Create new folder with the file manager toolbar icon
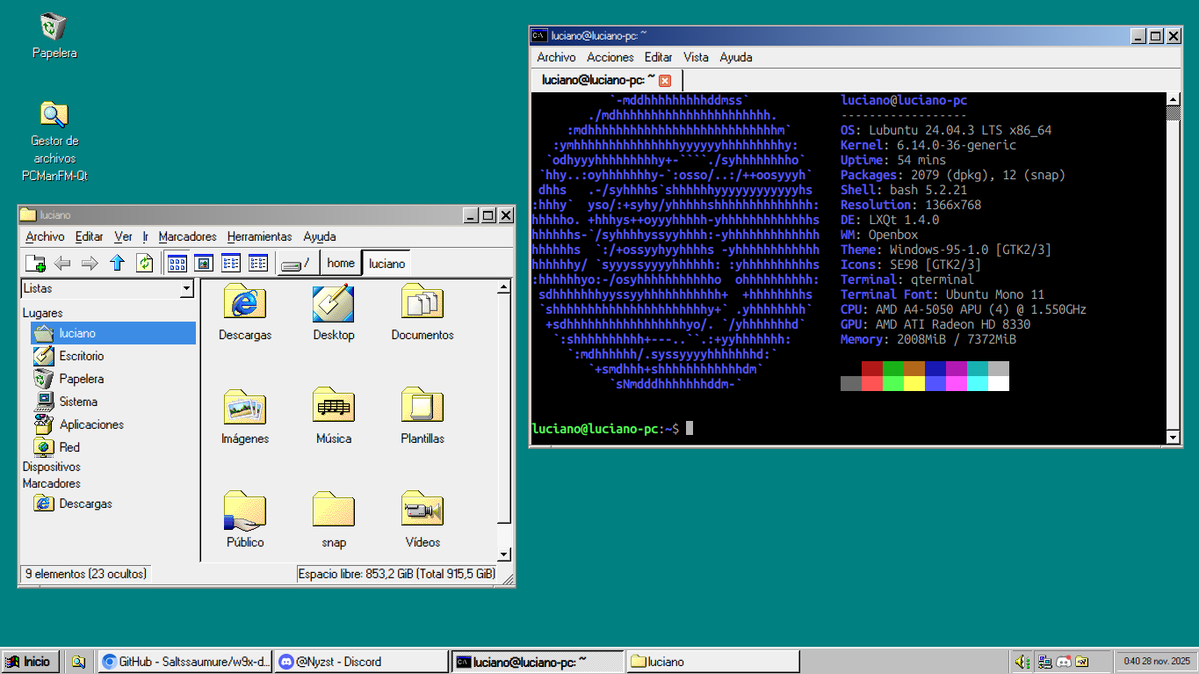Image resolution: width=1199 pixels, height=674 pixels. coord(35,263)
